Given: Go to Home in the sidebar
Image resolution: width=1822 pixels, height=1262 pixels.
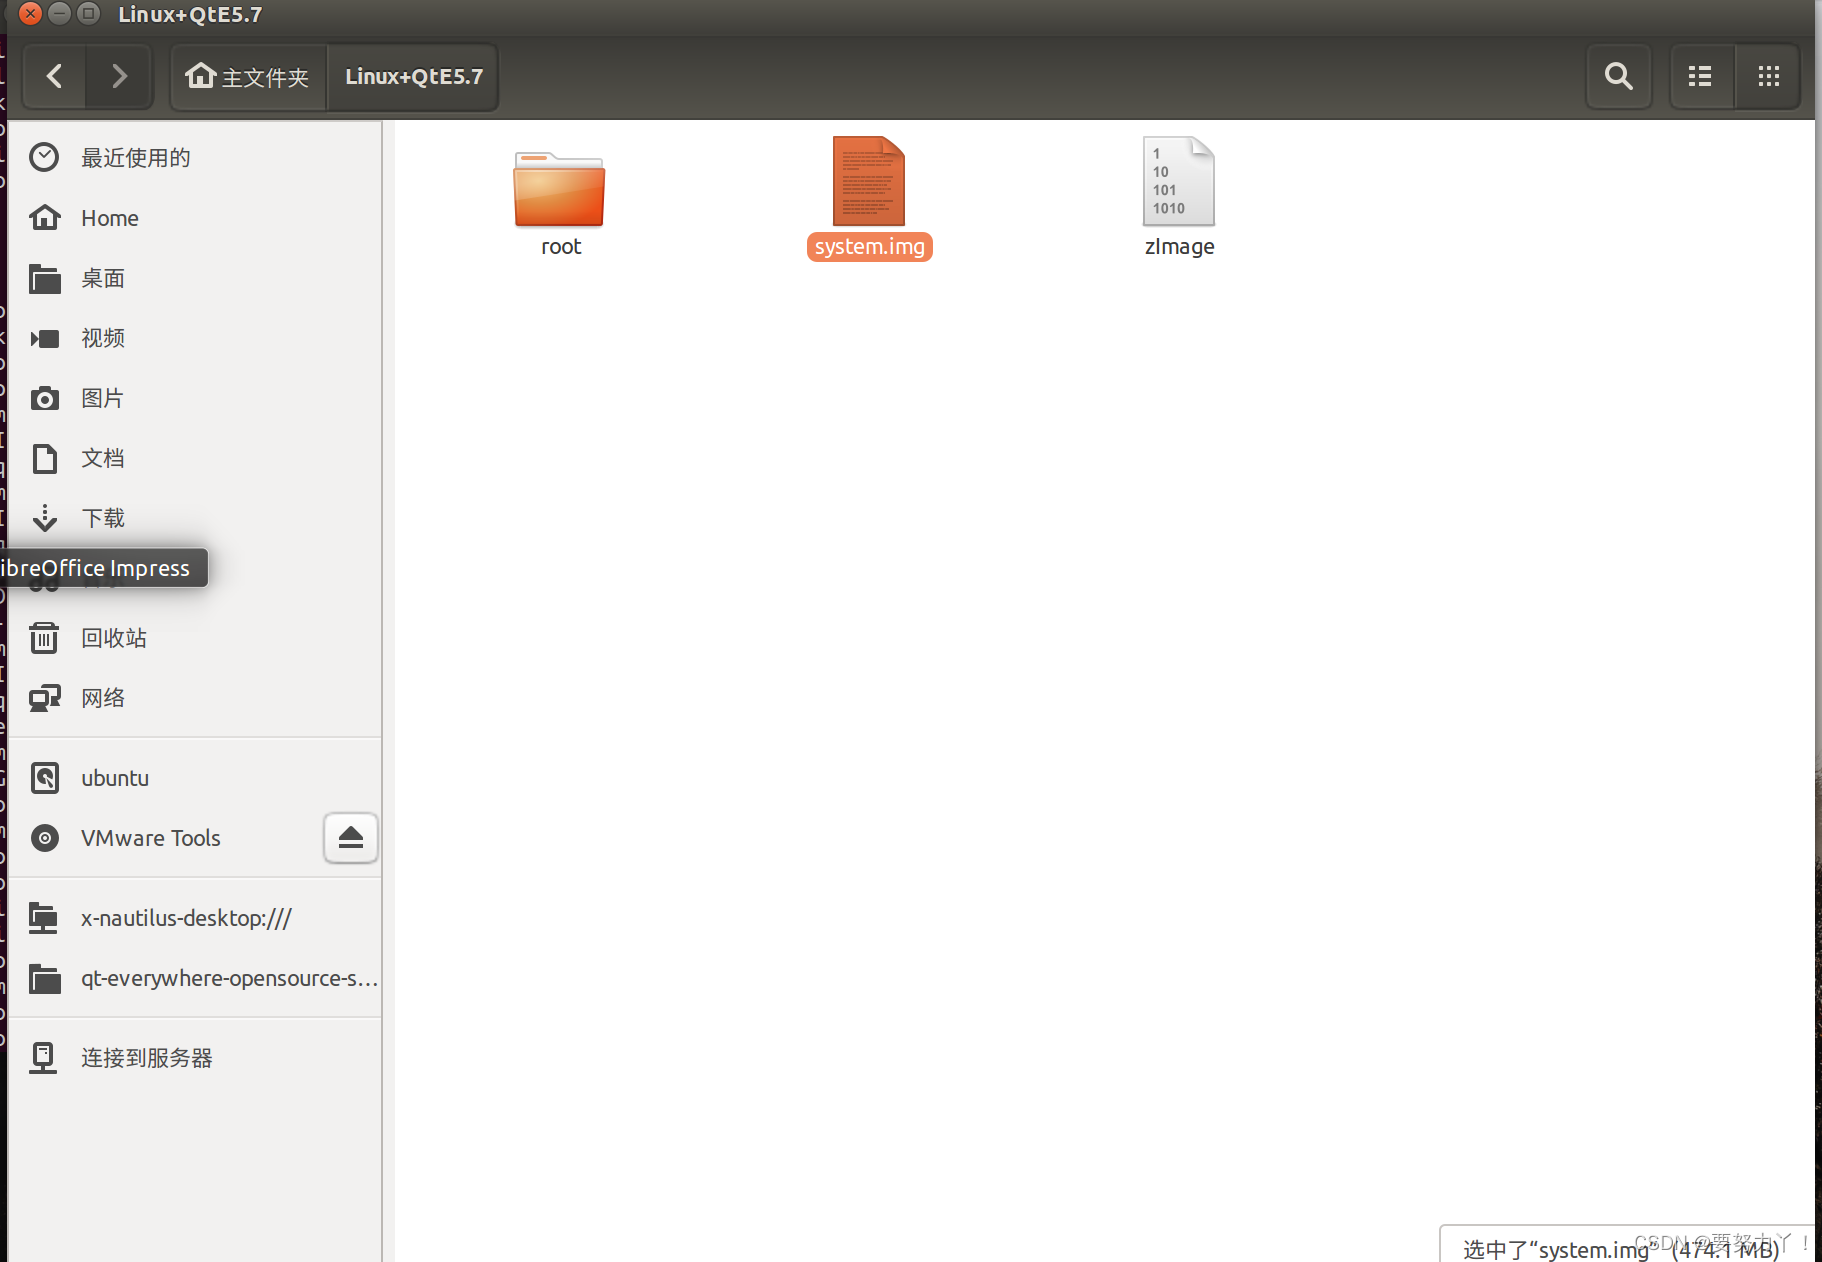Looking at the screenshot, I should pos(194,217).
